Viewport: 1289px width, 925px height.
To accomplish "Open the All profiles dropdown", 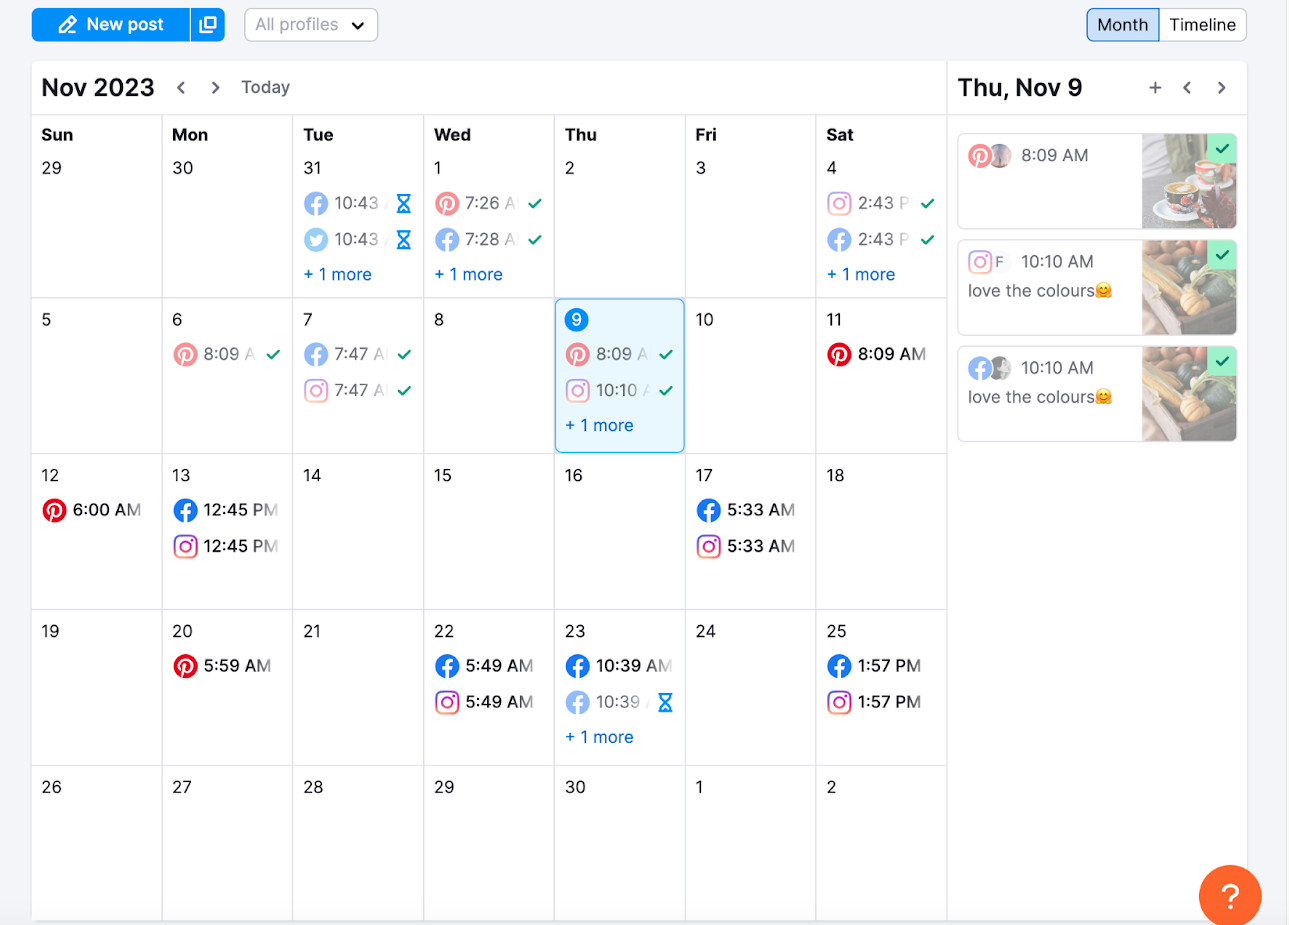I will [310, 24].
